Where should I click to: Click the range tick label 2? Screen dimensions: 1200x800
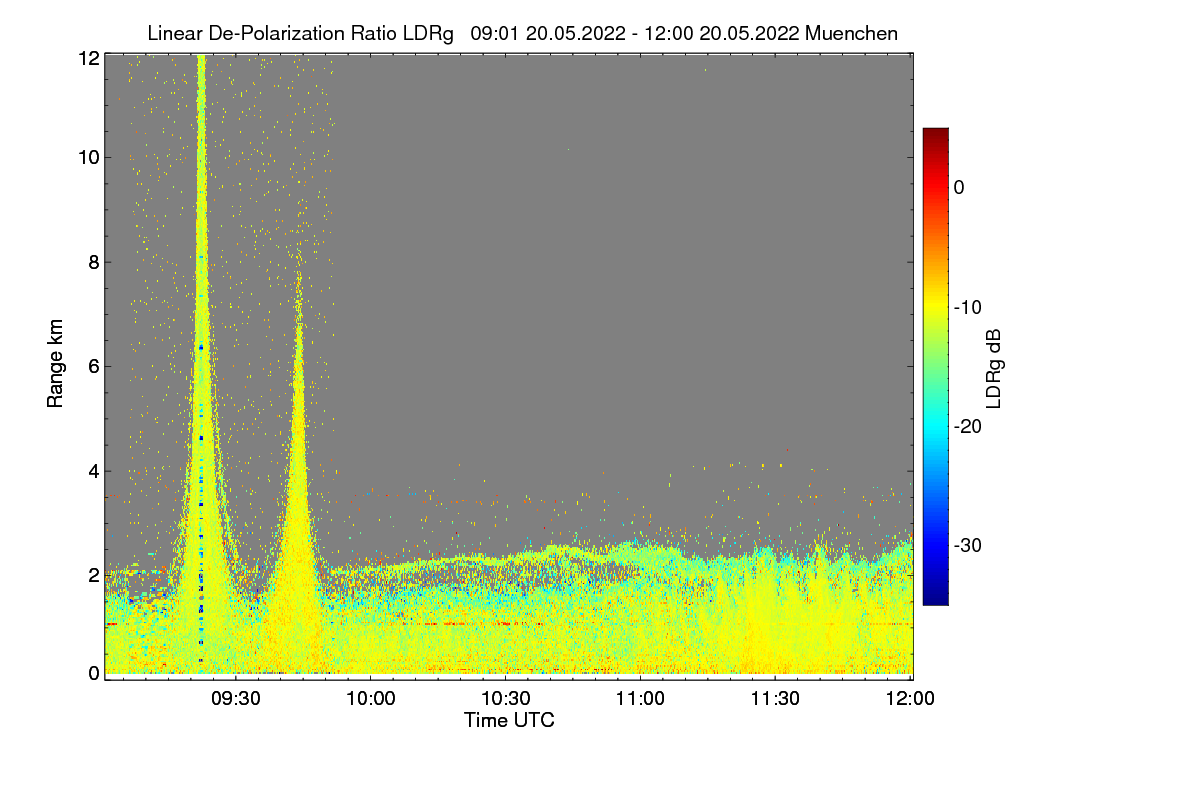point(93,574)
